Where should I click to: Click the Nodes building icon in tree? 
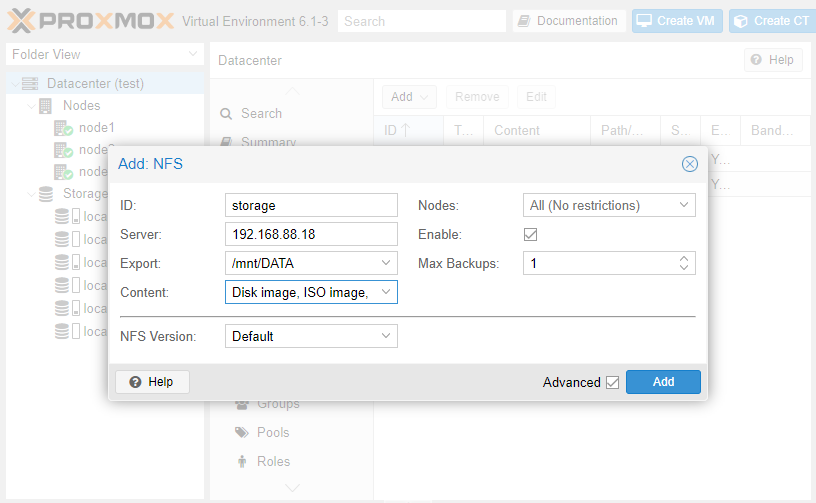pos(46,106)
